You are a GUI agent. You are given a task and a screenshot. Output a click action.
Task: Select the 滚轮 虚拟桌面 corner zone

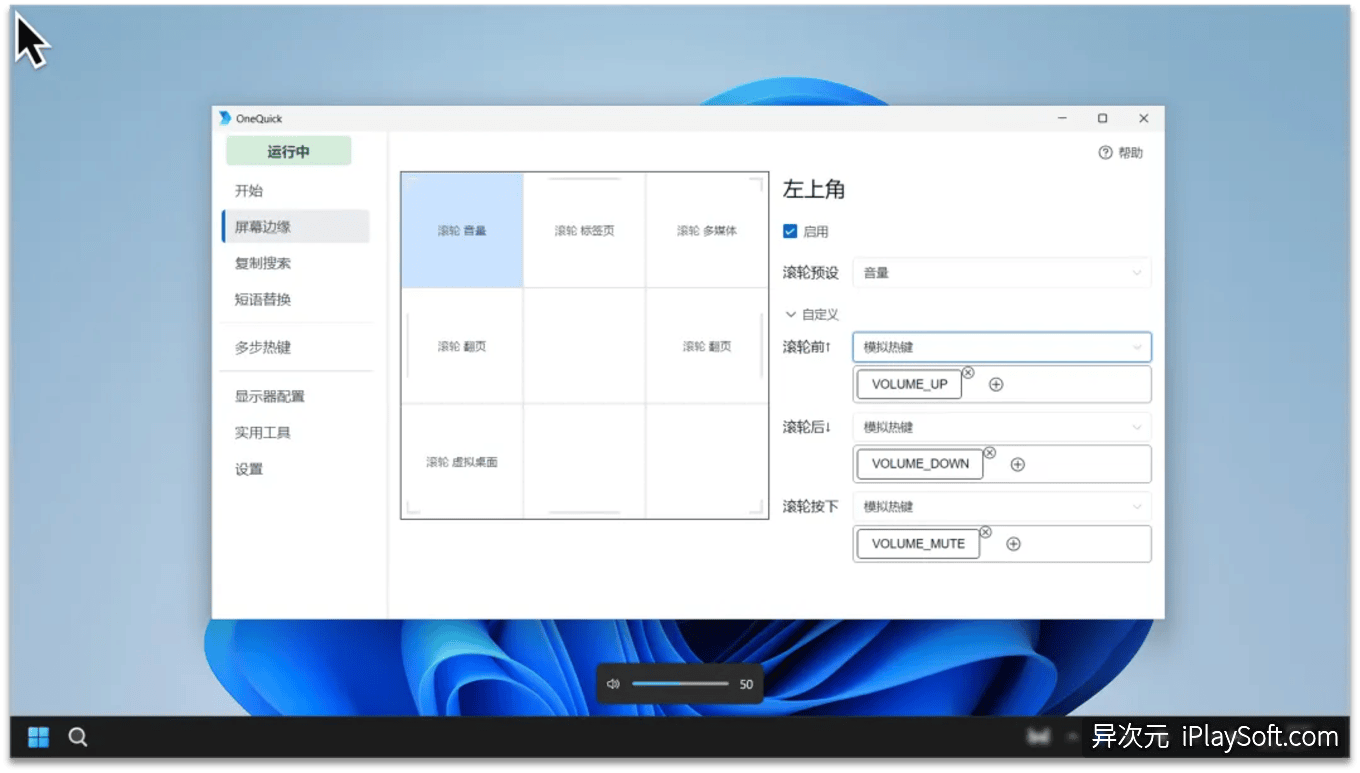pyautogui.click(x=462, y=461)
